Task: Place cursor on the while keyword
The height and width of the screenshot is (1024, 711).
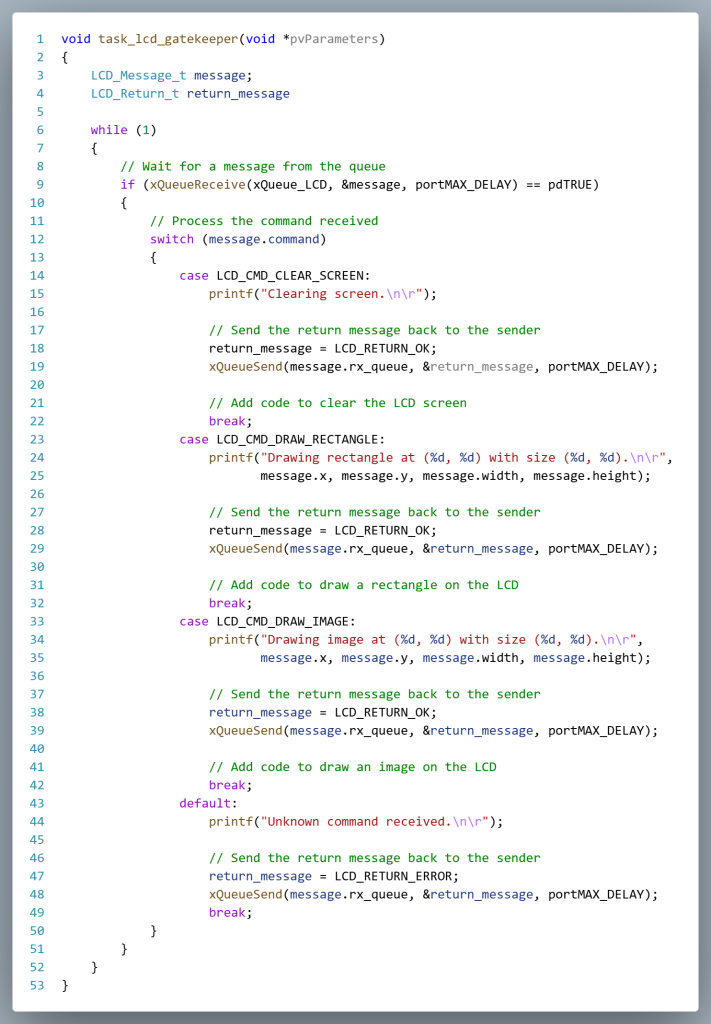Action: pyautogui.click(x=108, y=130)
